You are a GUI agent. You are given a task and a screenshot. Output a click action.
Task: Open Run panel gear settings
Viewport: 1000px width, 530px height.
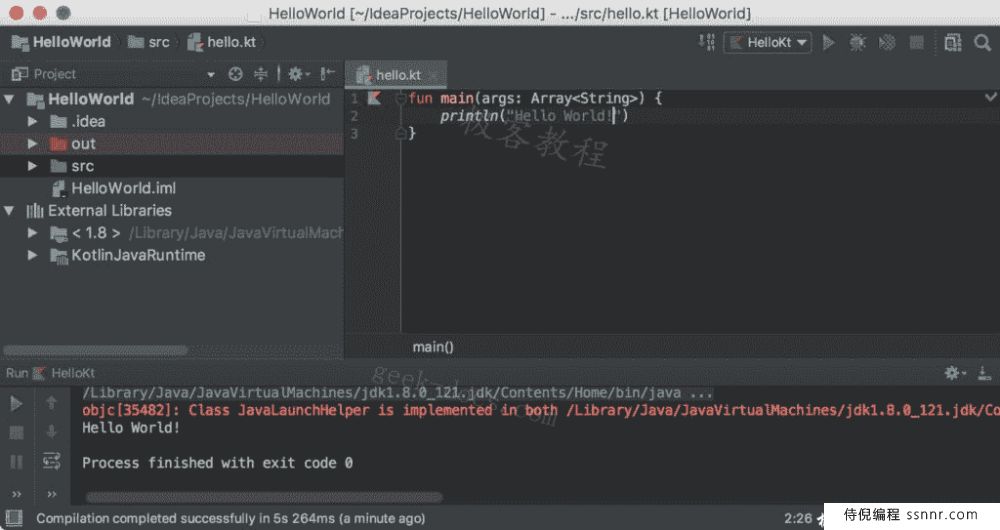pyautogui.click(x=954, y=373)
